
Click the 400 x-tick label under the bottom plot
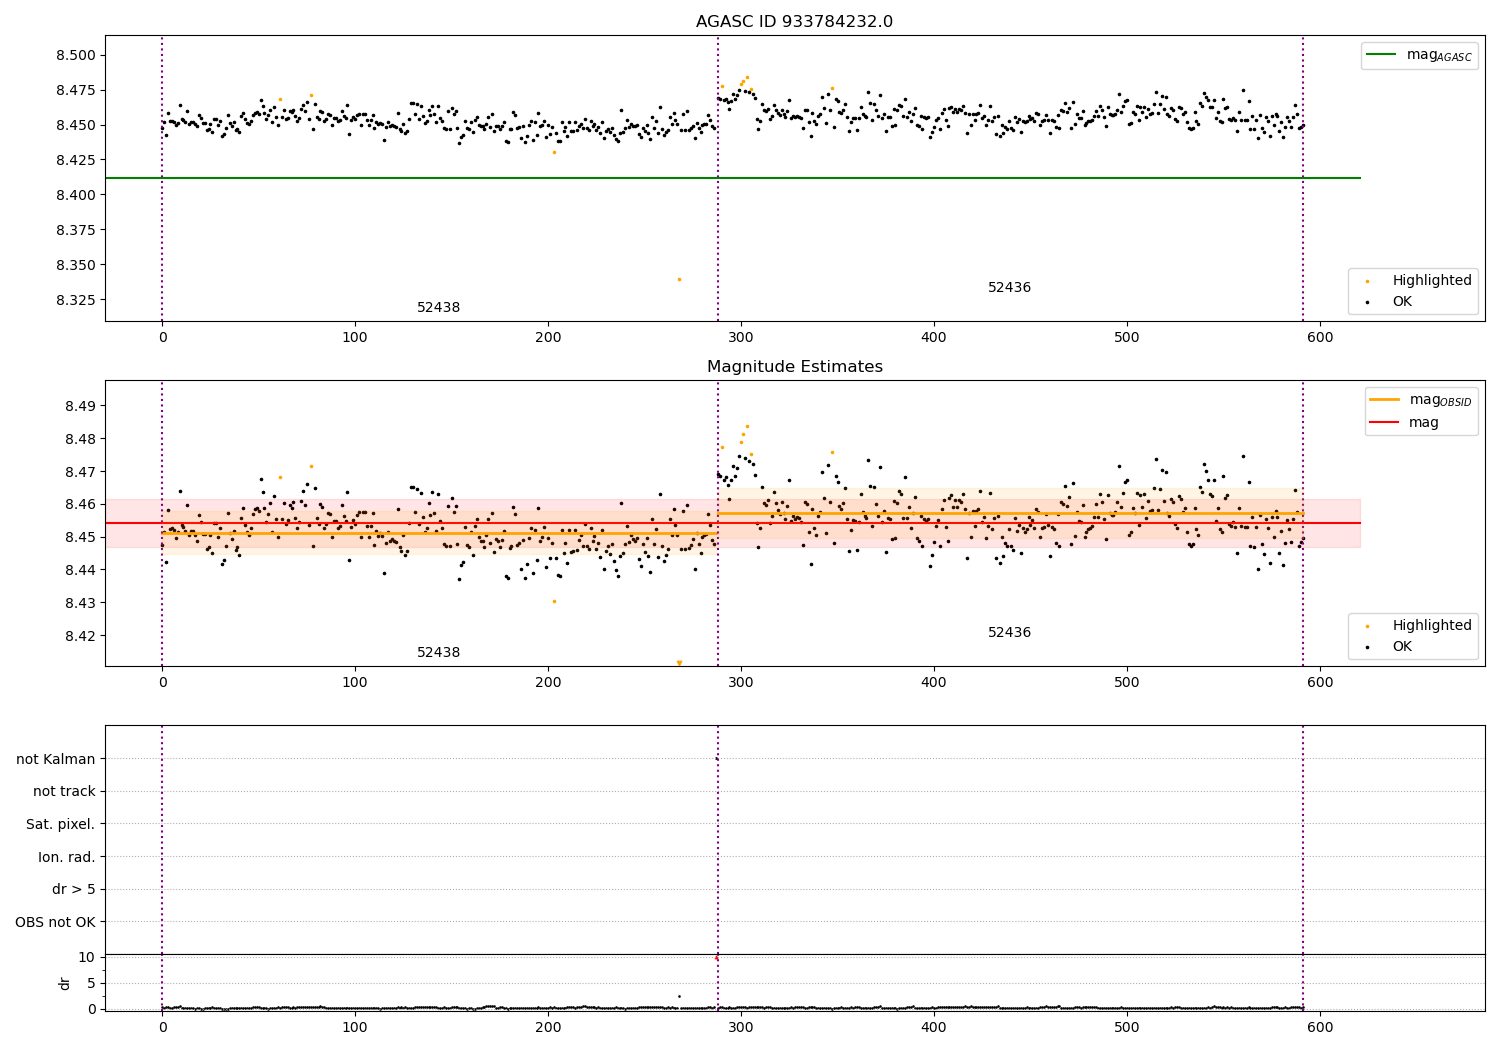934,1027
